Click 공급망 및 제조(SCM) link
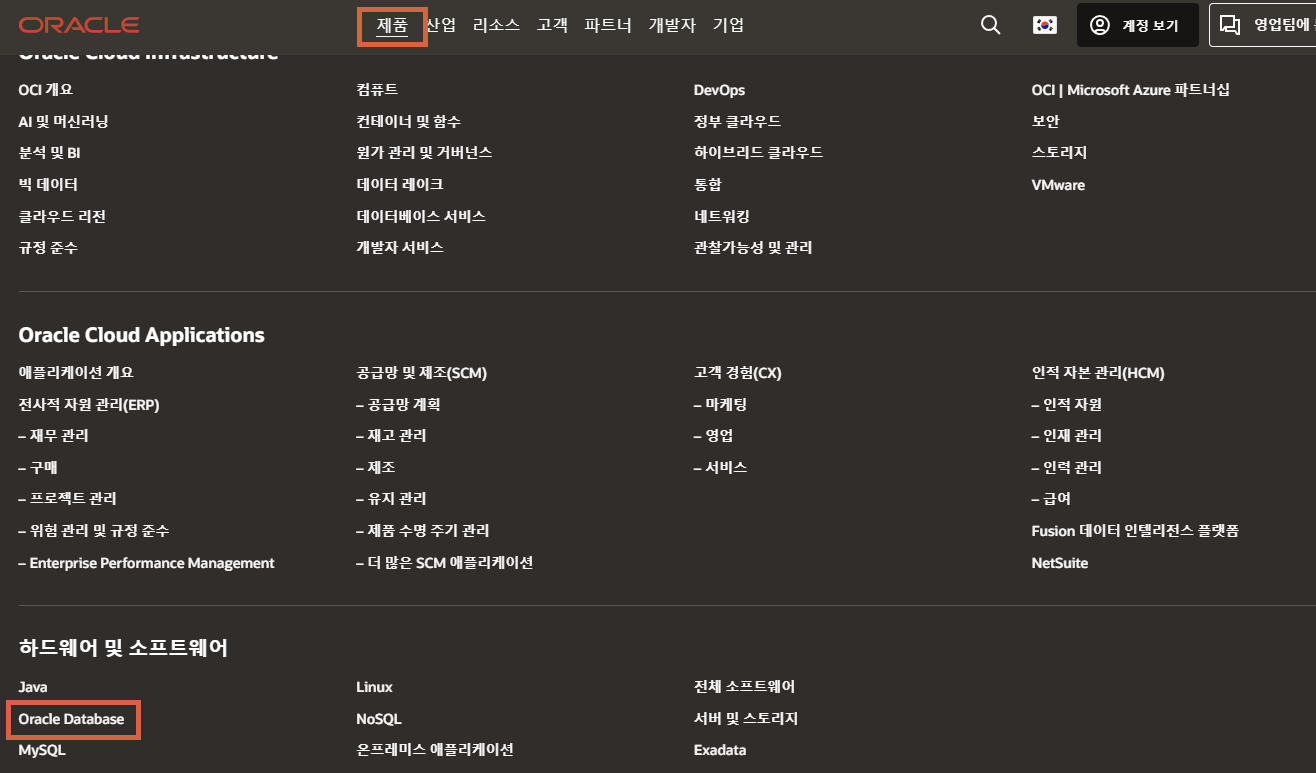This screenshot has height=773, width=1316. (422, 373)
